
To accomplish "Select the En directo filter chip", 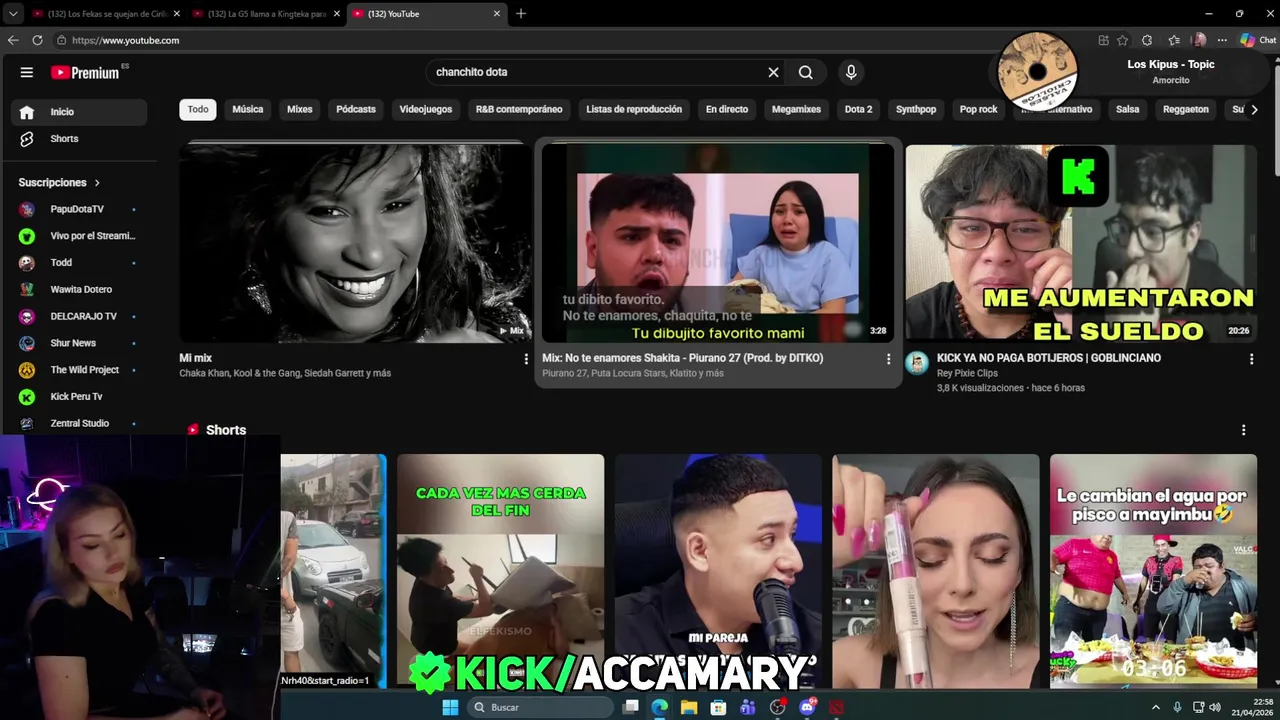I will point(727,109).
